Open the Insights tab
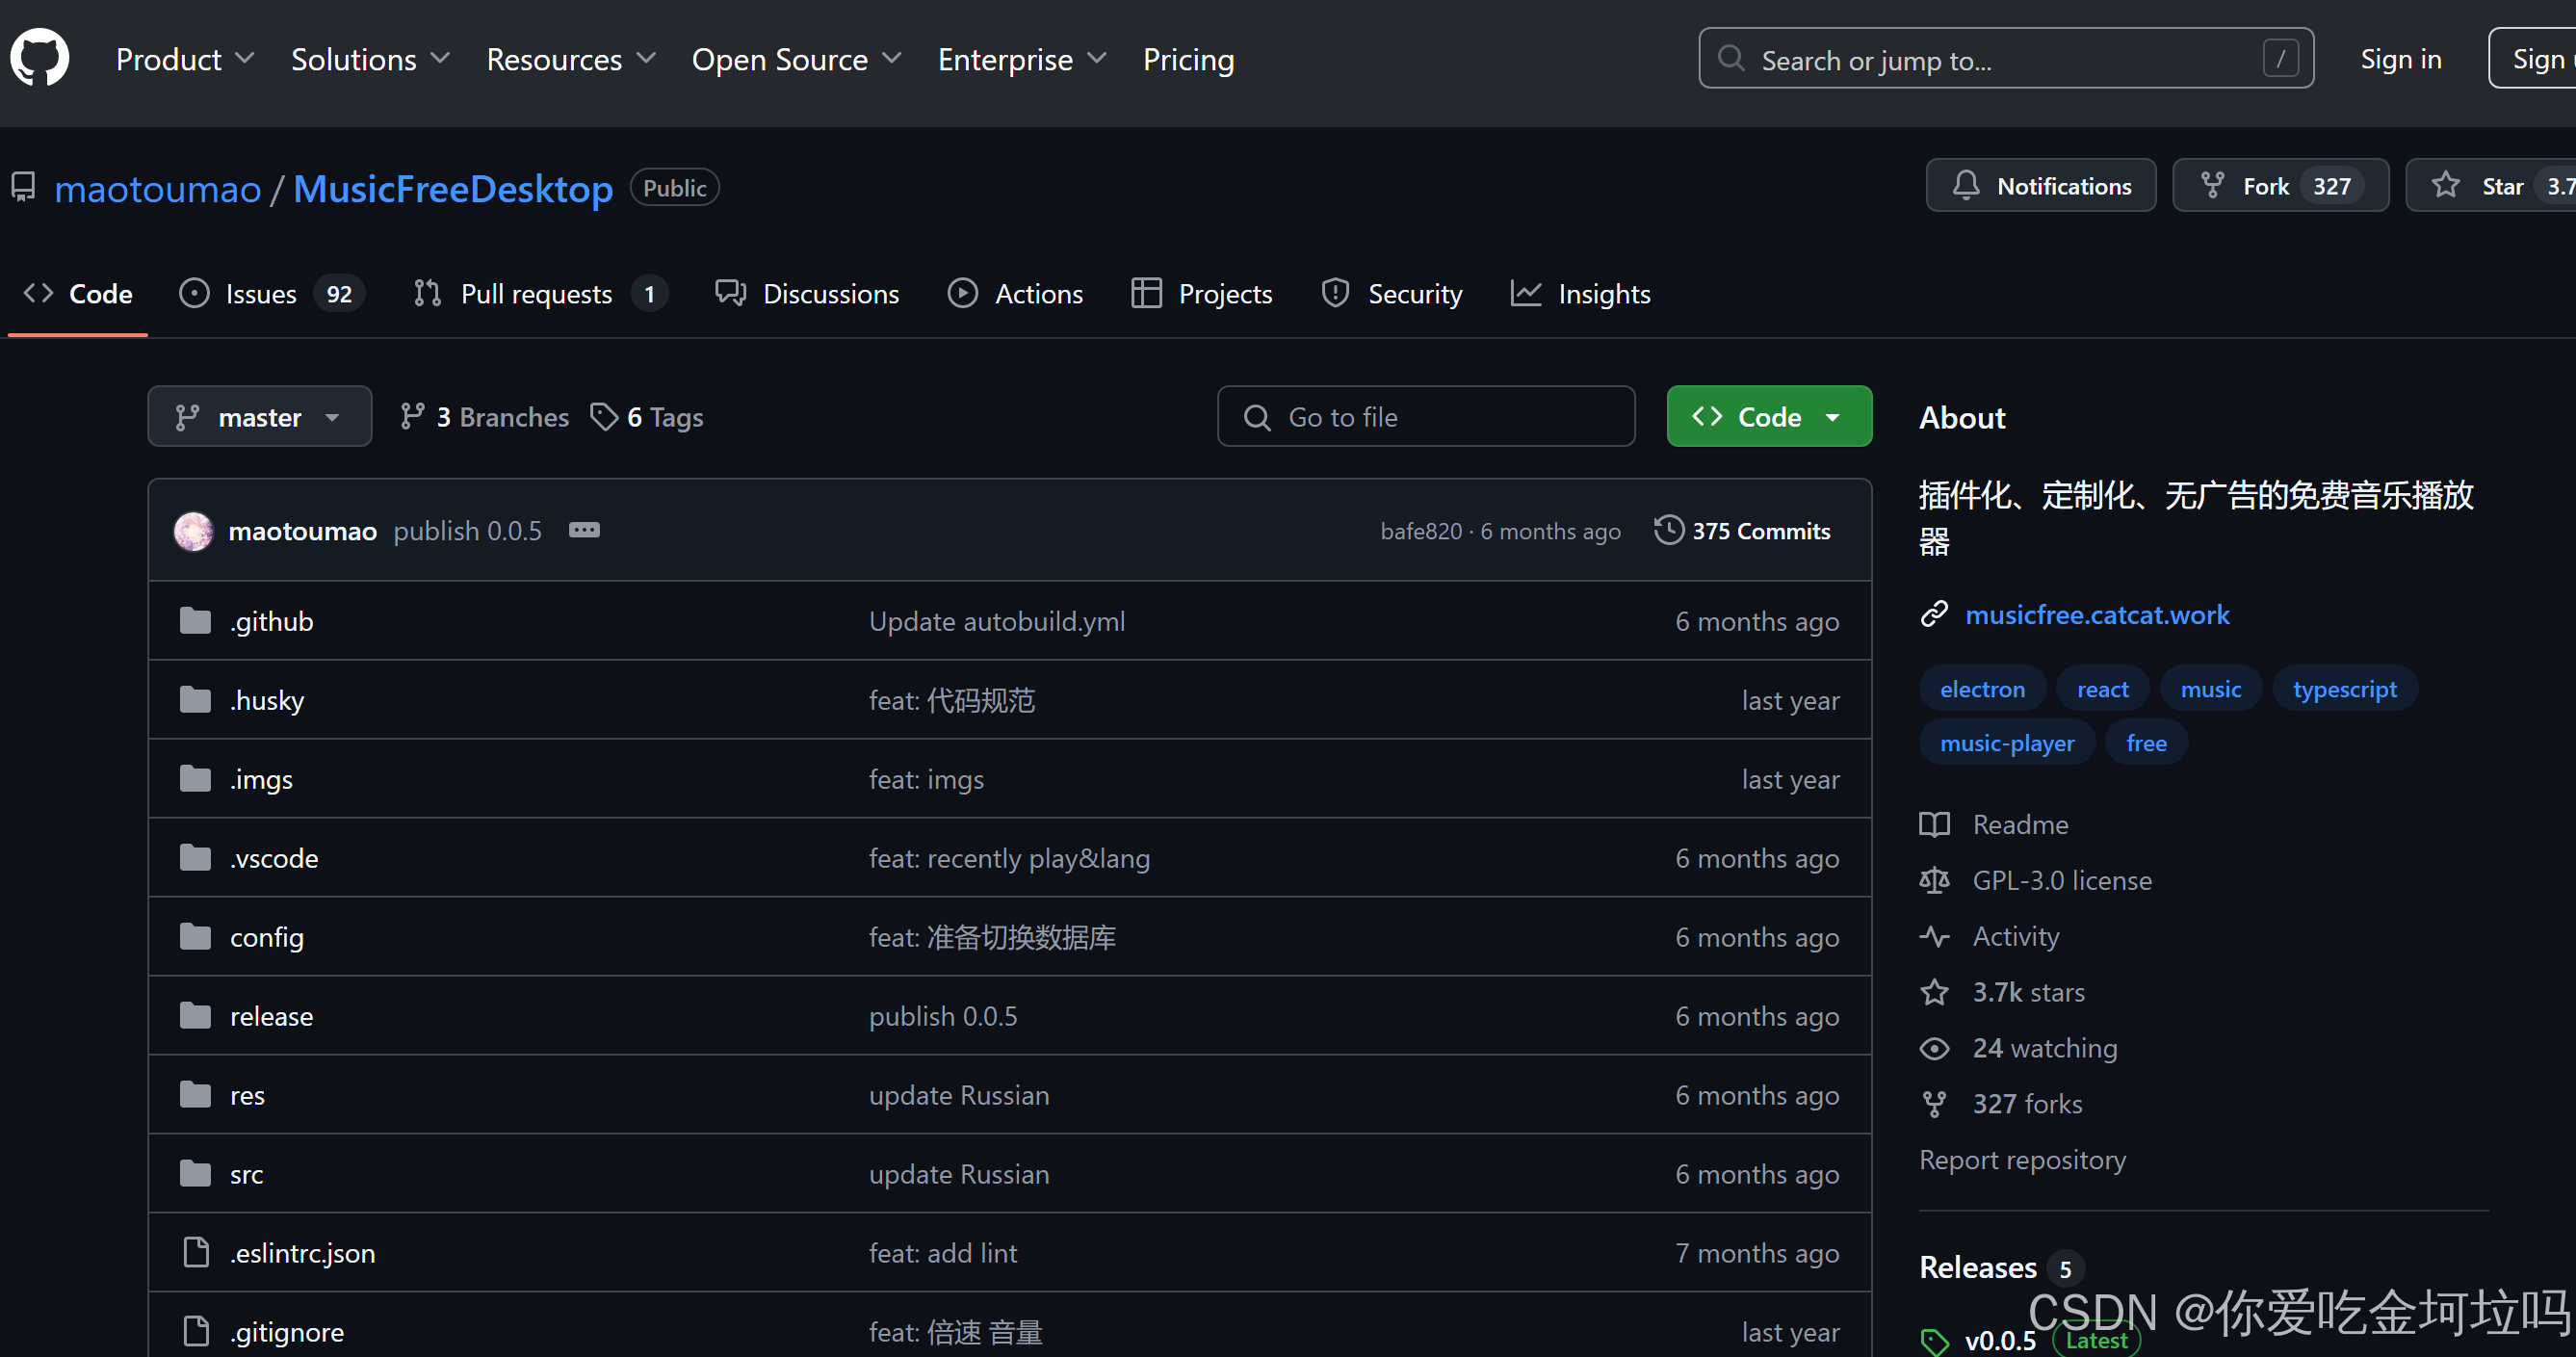2576x1357 pixels. tap(1581, 294)
